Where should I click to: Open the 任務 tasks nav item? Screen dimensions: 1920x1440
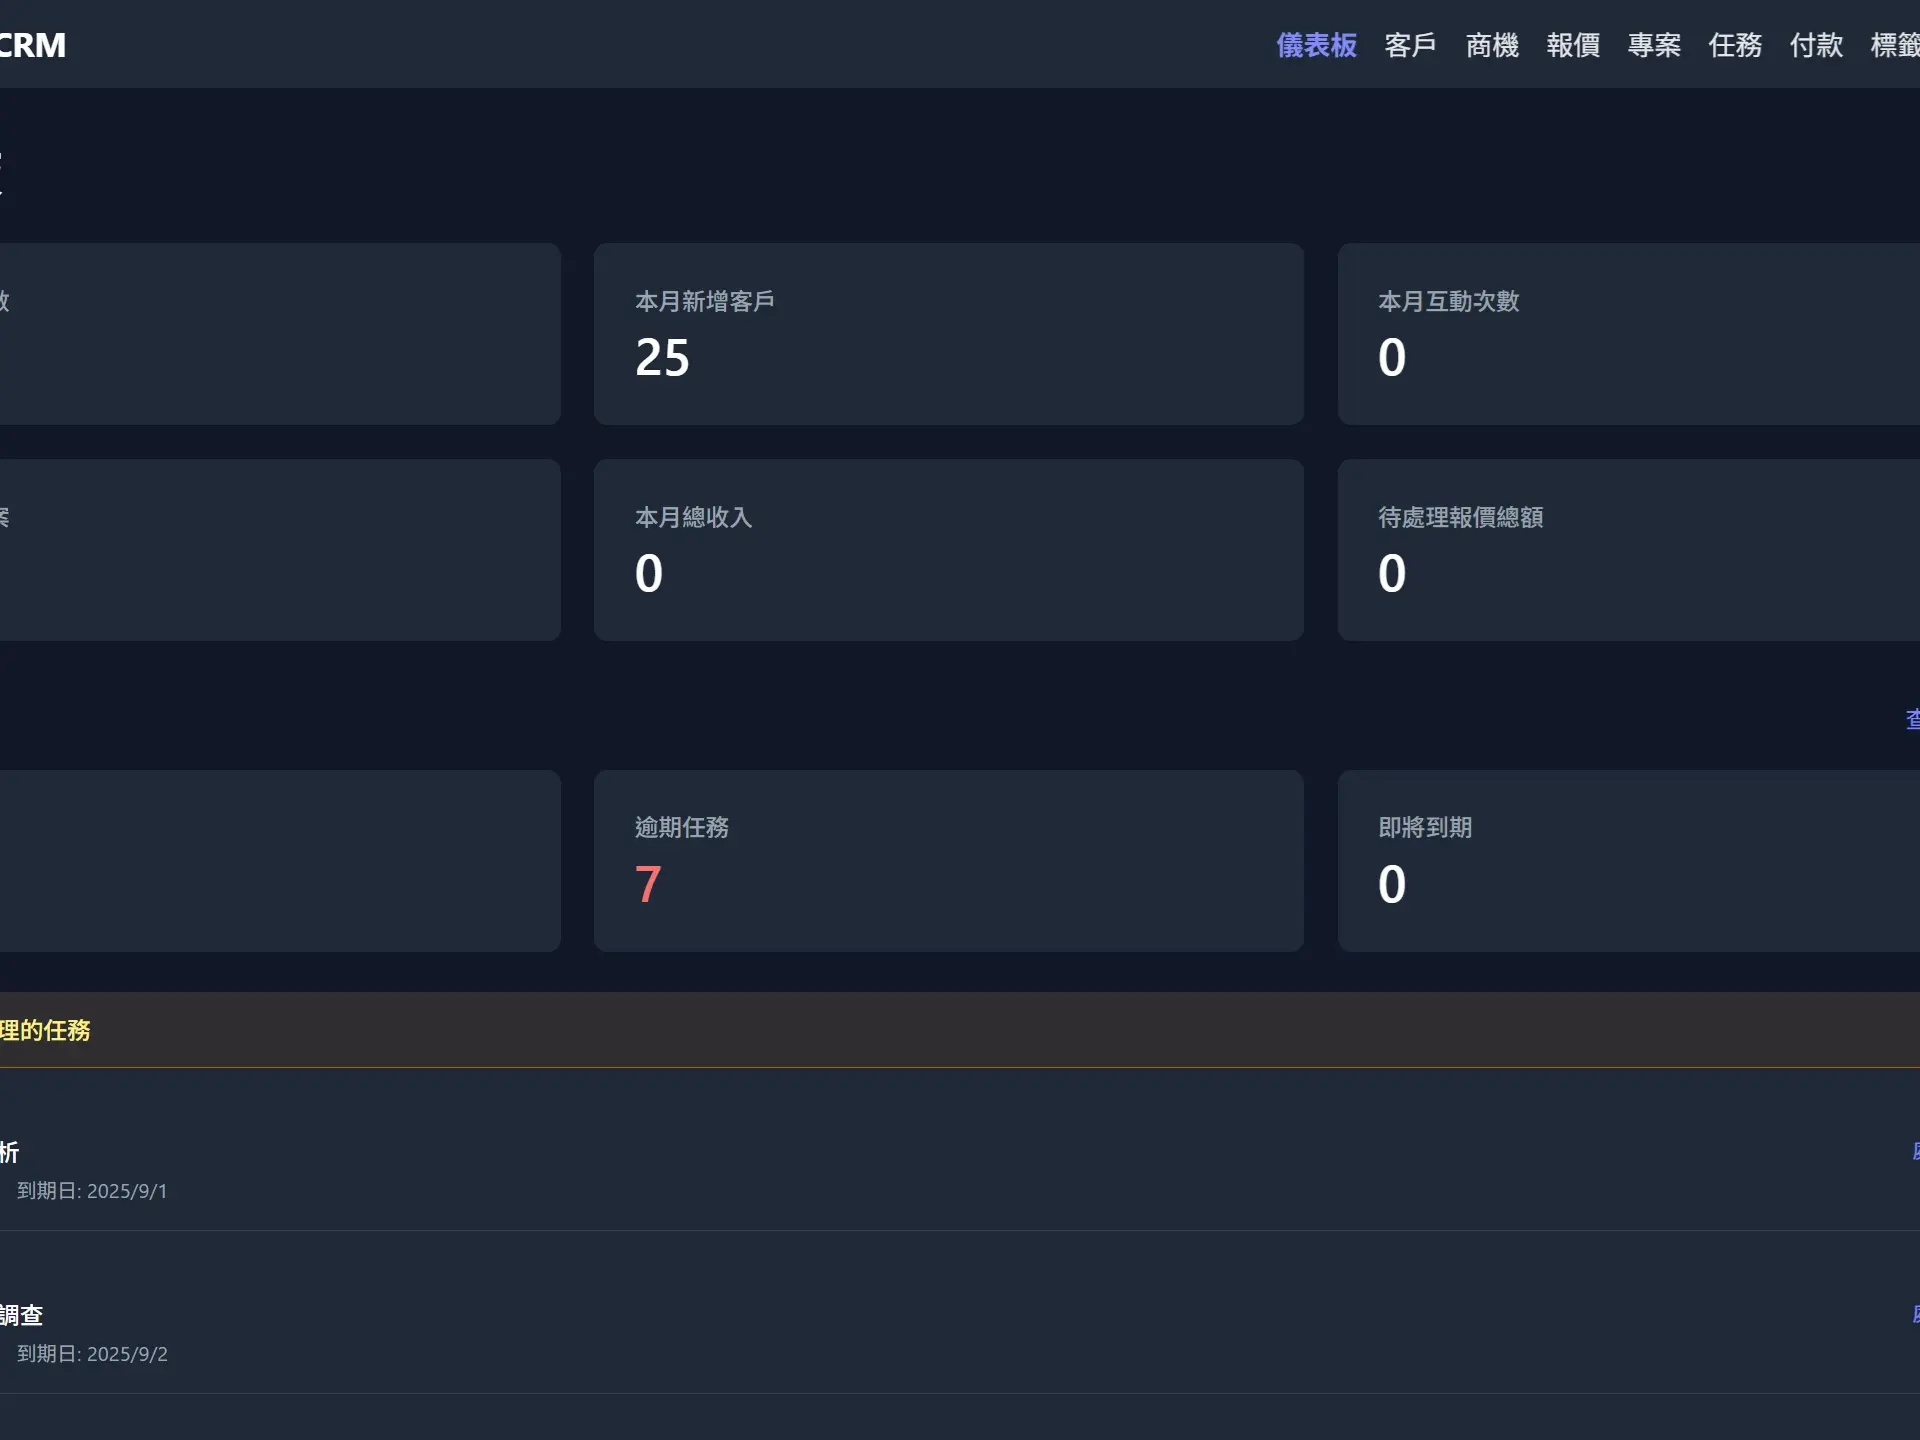point(1735,45)
